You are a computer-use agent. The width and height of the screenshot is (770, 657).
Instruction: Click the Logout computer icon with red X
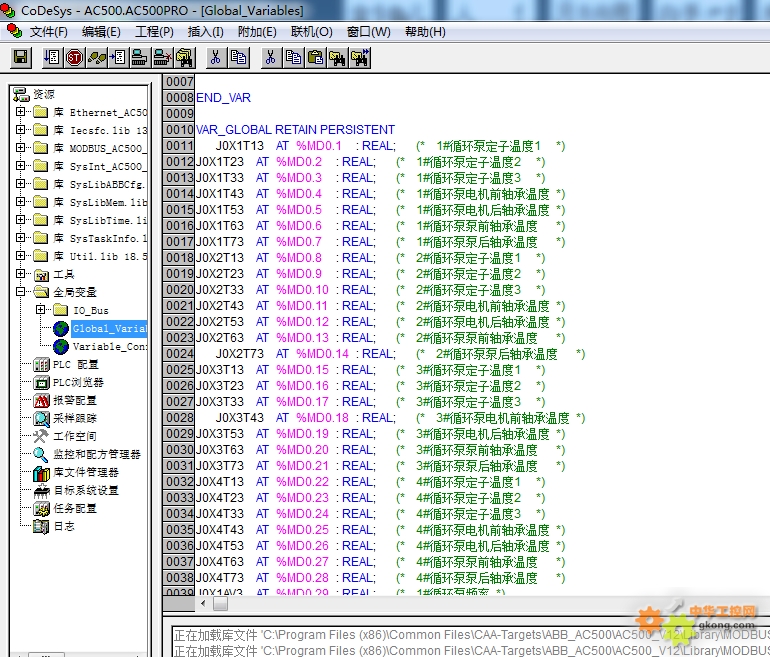click(x=162, y=58)
